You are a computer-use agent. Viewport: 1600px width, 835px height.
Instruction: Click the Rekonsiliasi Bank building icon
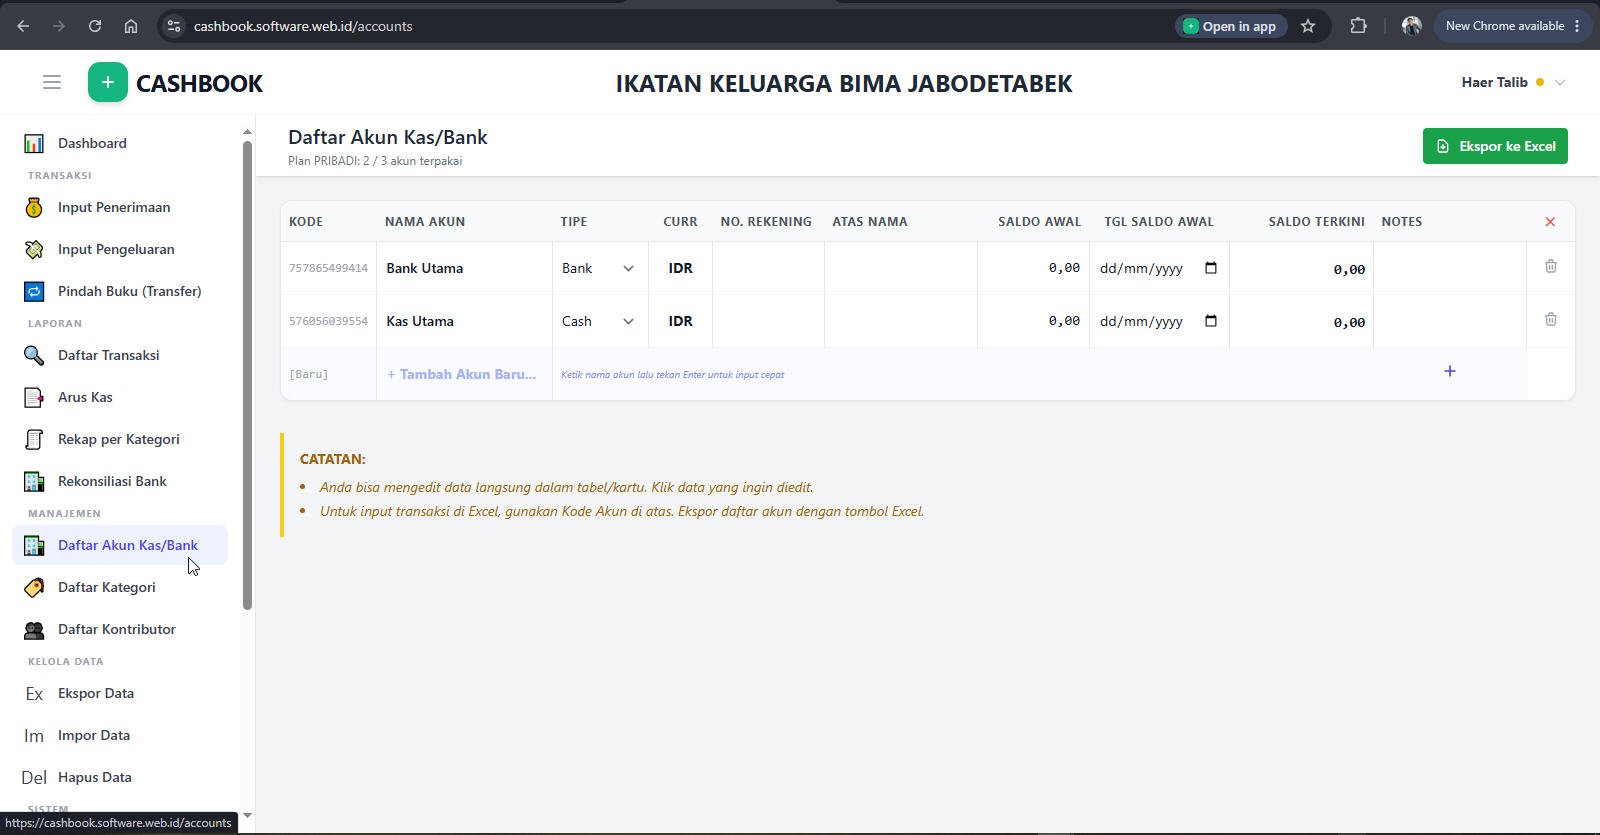(x=34, y=481)
